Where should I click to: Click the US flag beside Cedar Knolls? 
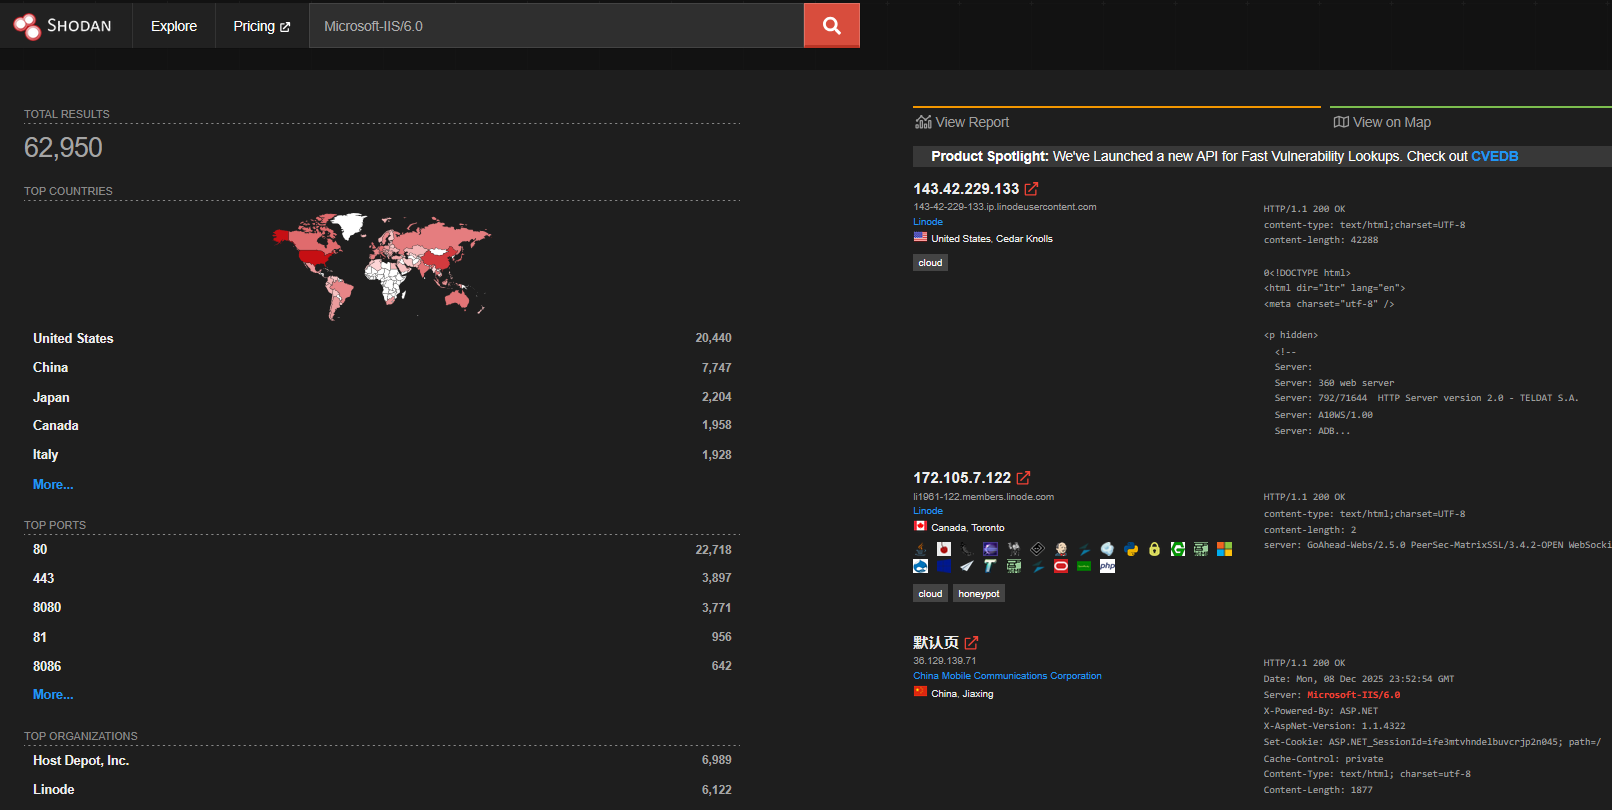(920, 237)
